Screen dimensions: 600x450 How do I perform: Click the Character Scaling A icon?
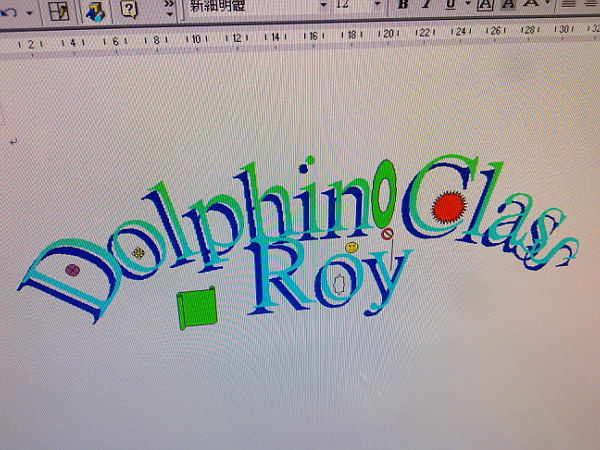pos(531,4)
